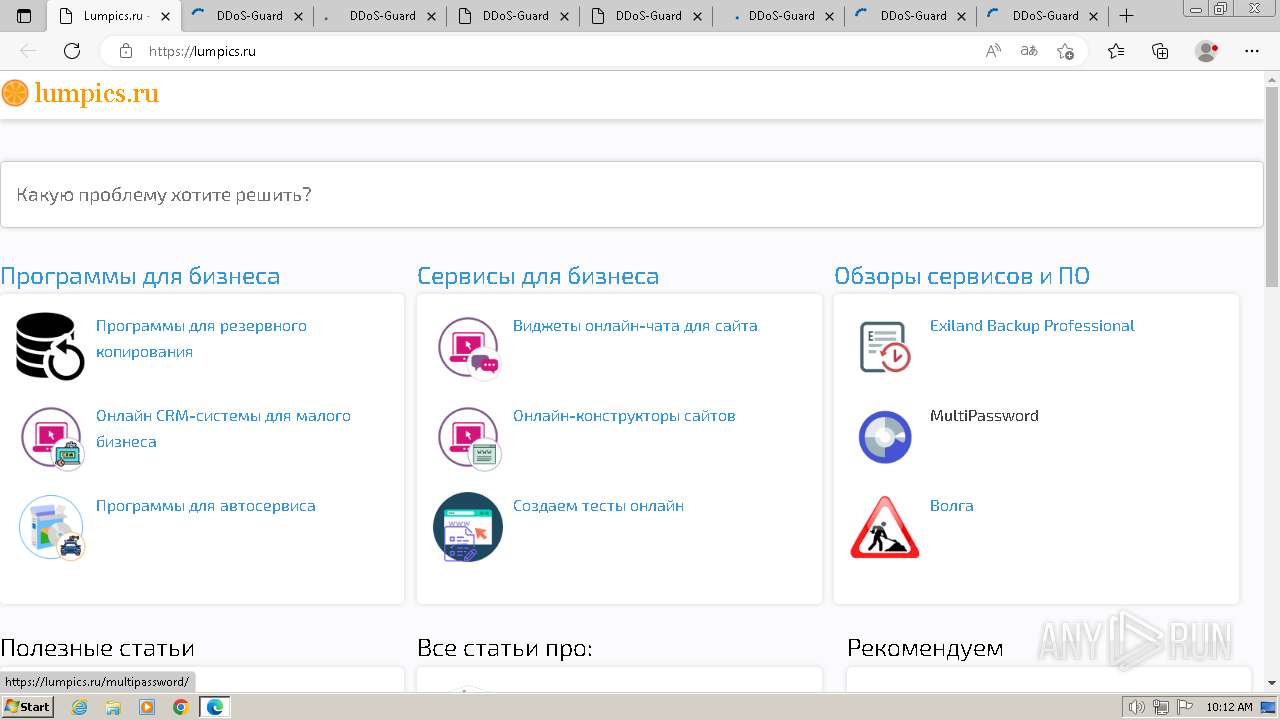Open 'Программы для резервного копирования' link

point(201,339)
